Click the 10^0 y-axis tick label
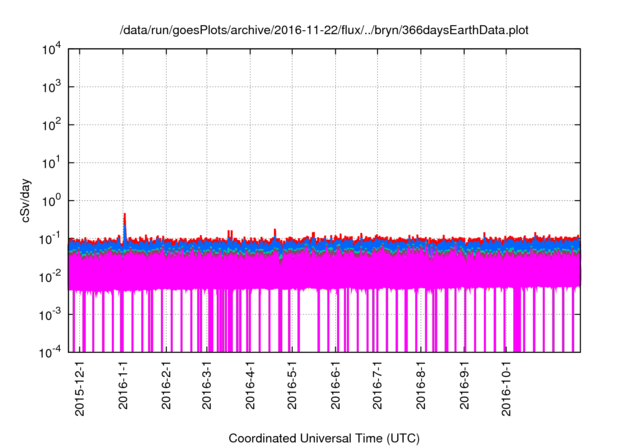The image size is (640, 448). tap(50, 200)
